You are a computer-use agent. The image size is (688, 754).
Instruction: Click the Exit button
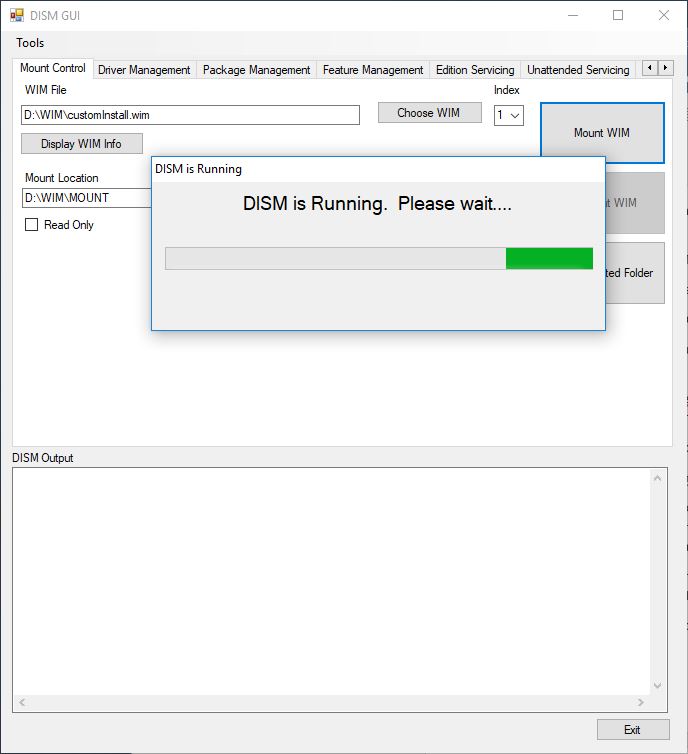633,729
